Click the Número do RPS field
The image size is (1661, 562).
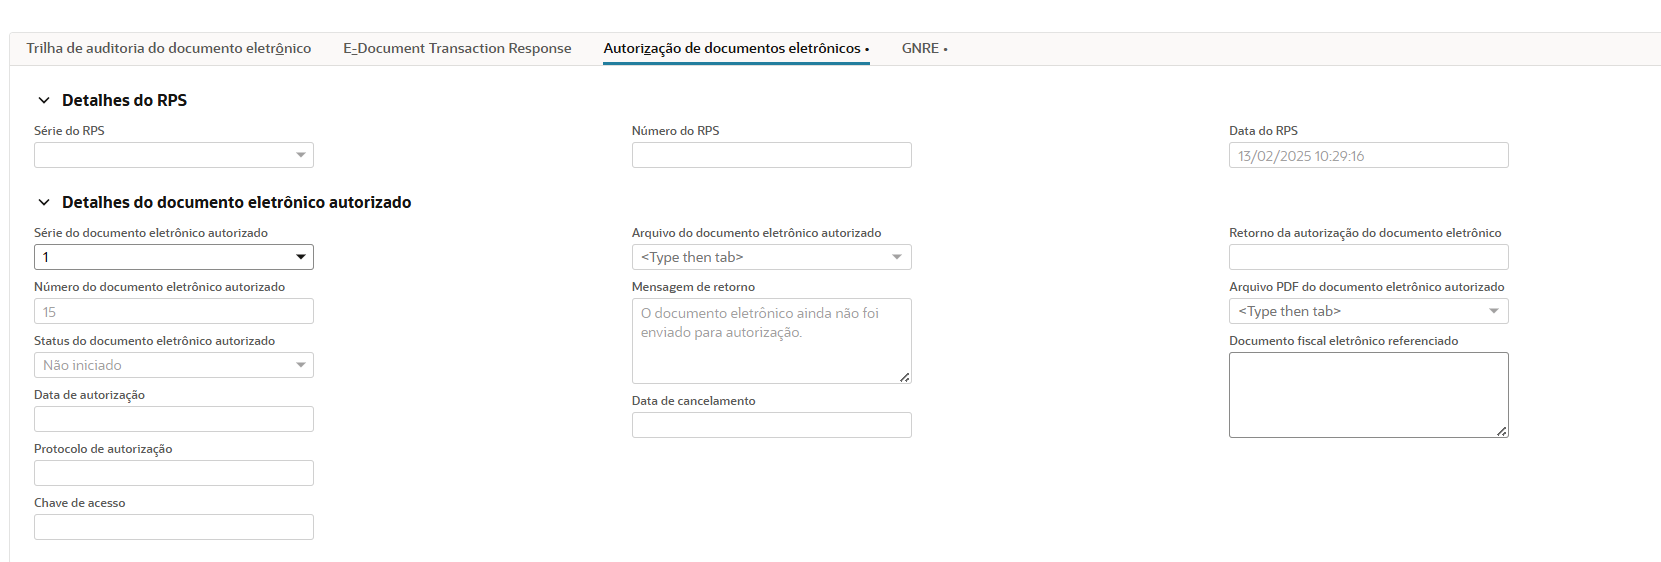(x=771, y=155)
